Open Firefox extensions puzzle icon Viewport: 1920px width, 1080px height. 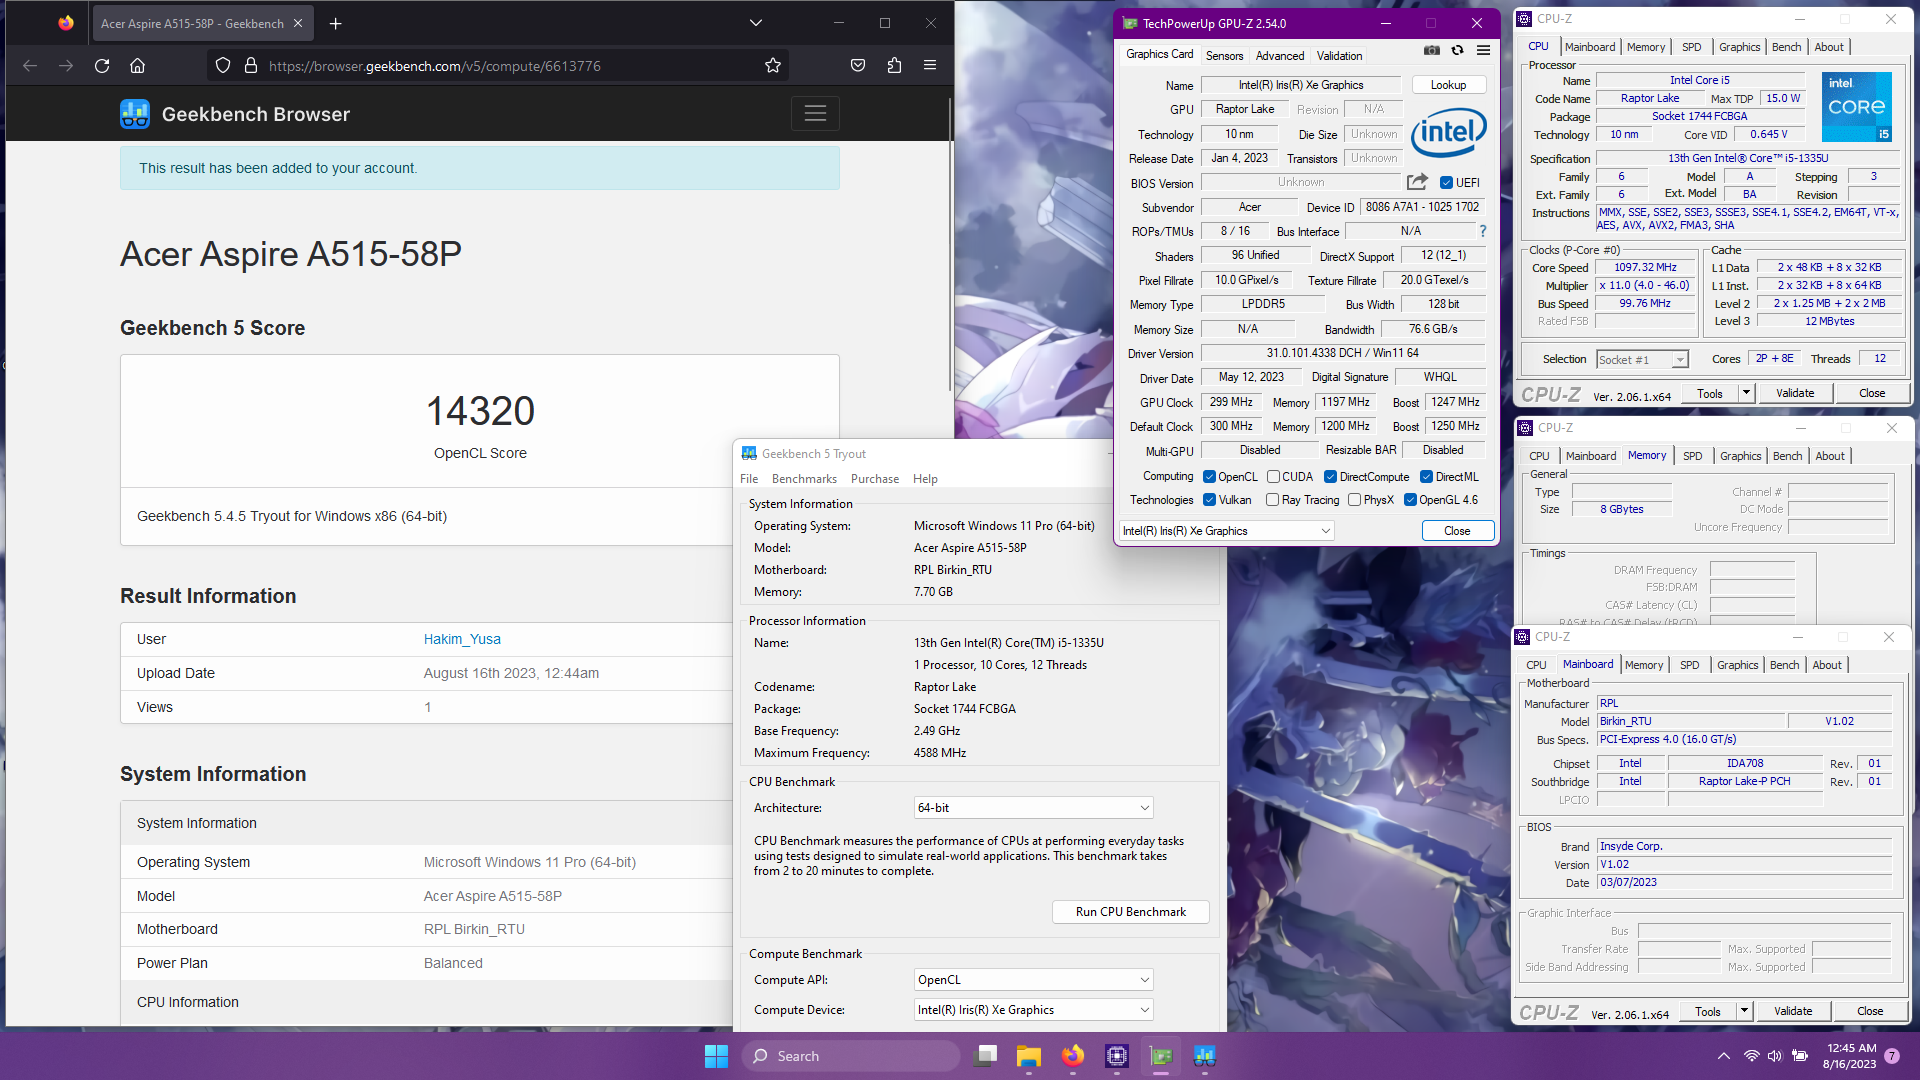pos(894,66)
